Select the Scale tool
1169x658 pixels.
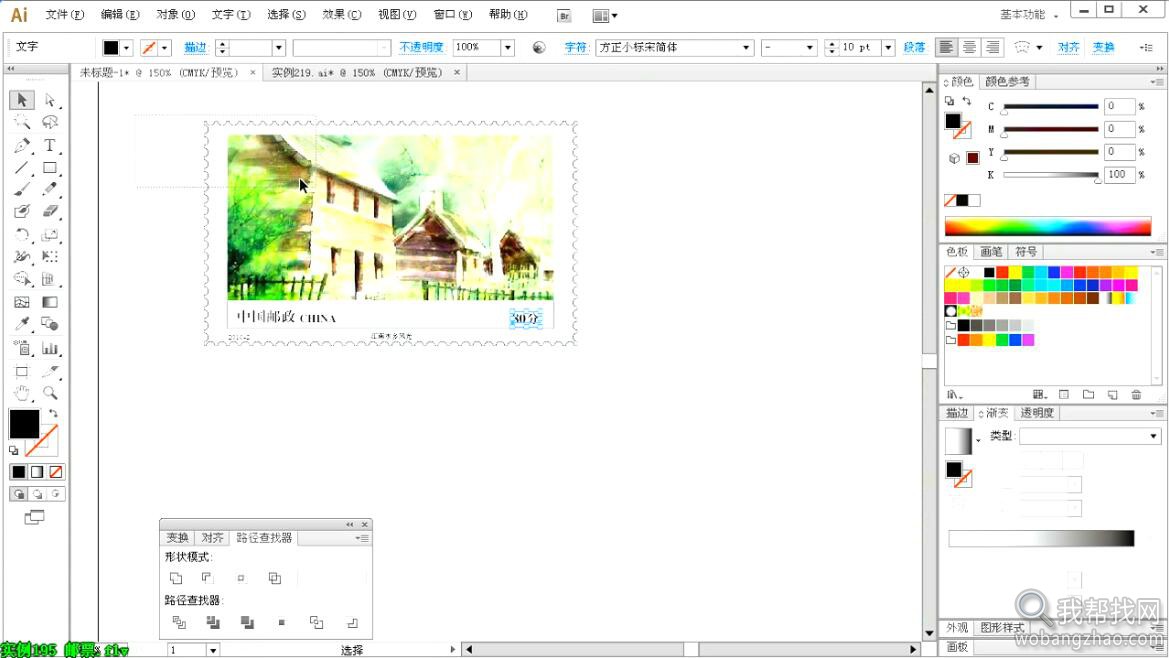(x=50, y=235)
